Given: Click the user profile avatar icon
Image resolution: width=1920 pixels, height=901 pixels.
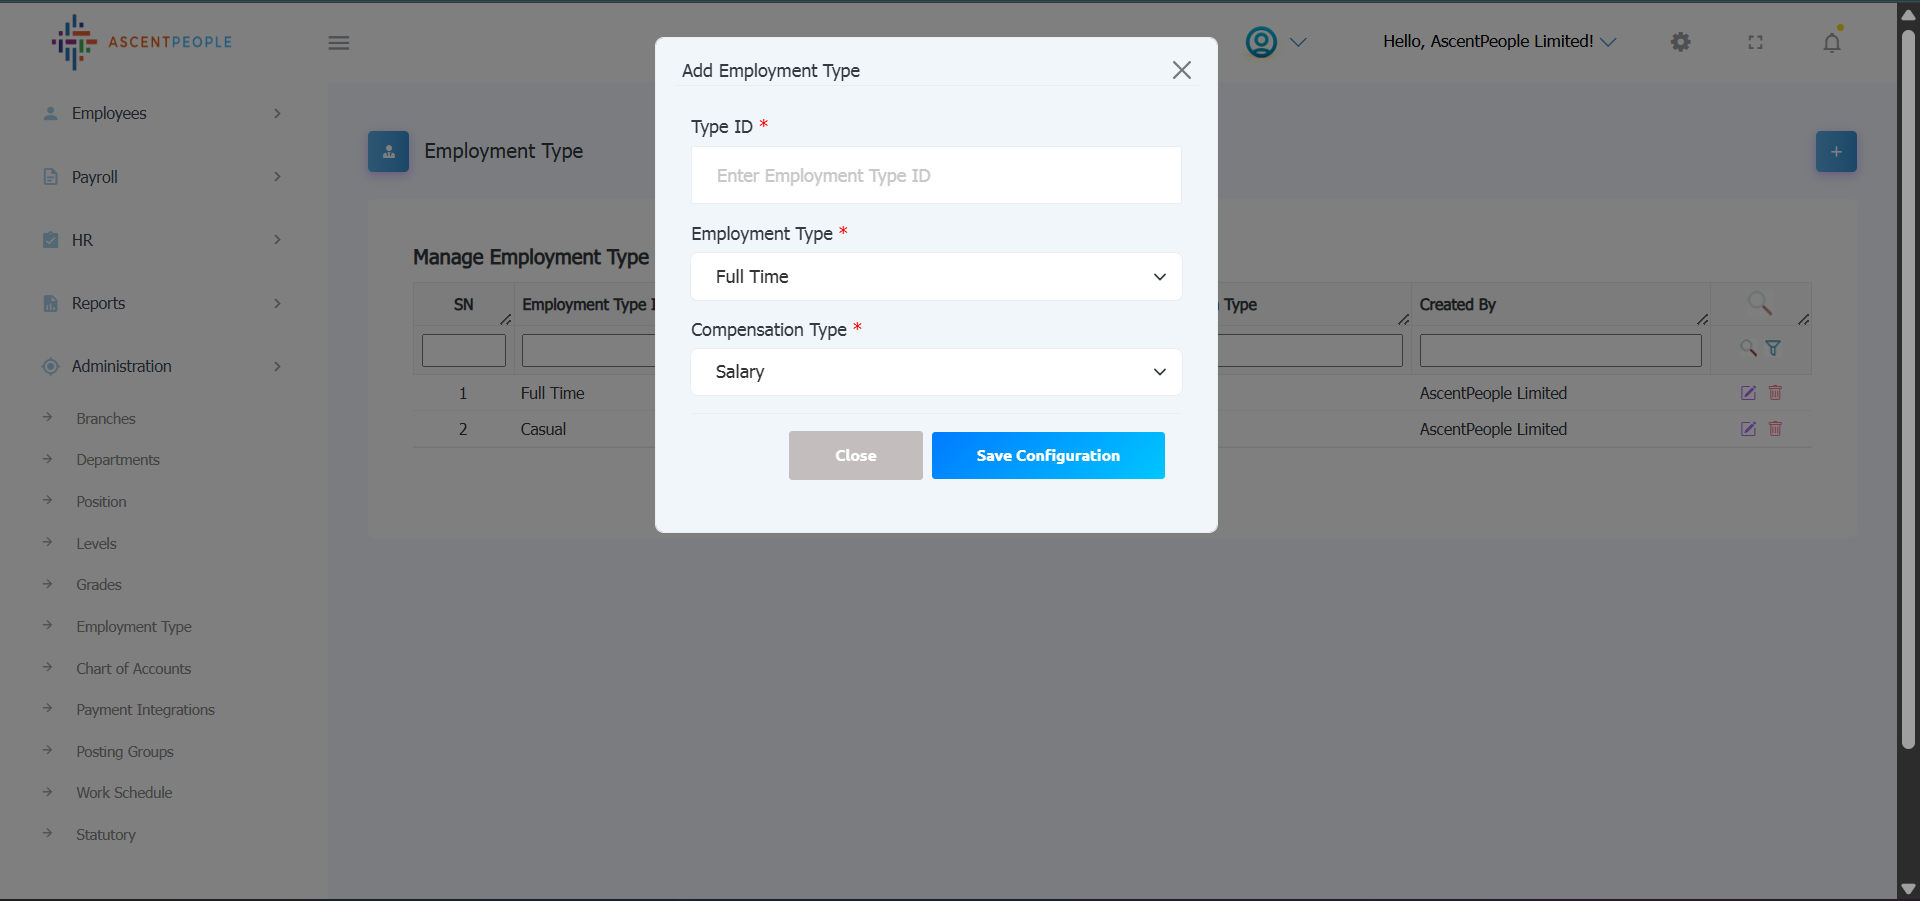Looking at the screenshot, I should pyautogui.click(x=1261, y=42).
